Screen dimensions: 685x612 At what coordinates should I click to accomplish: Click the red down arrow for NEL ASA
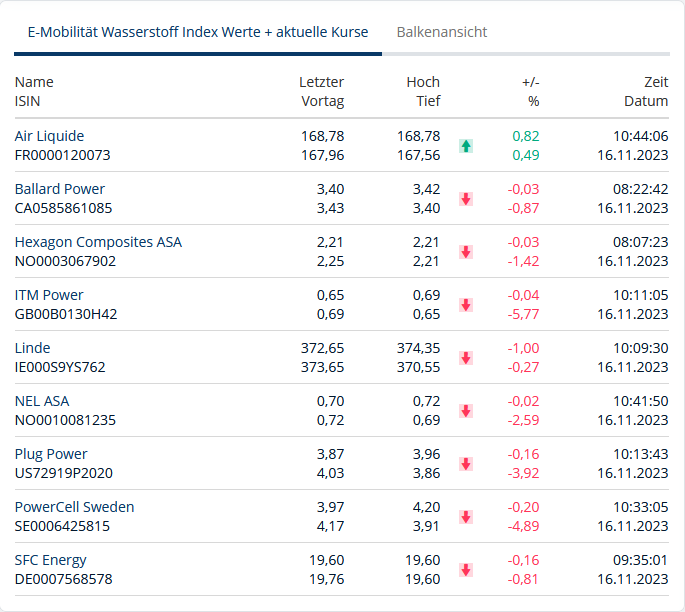tap(466, 411)
